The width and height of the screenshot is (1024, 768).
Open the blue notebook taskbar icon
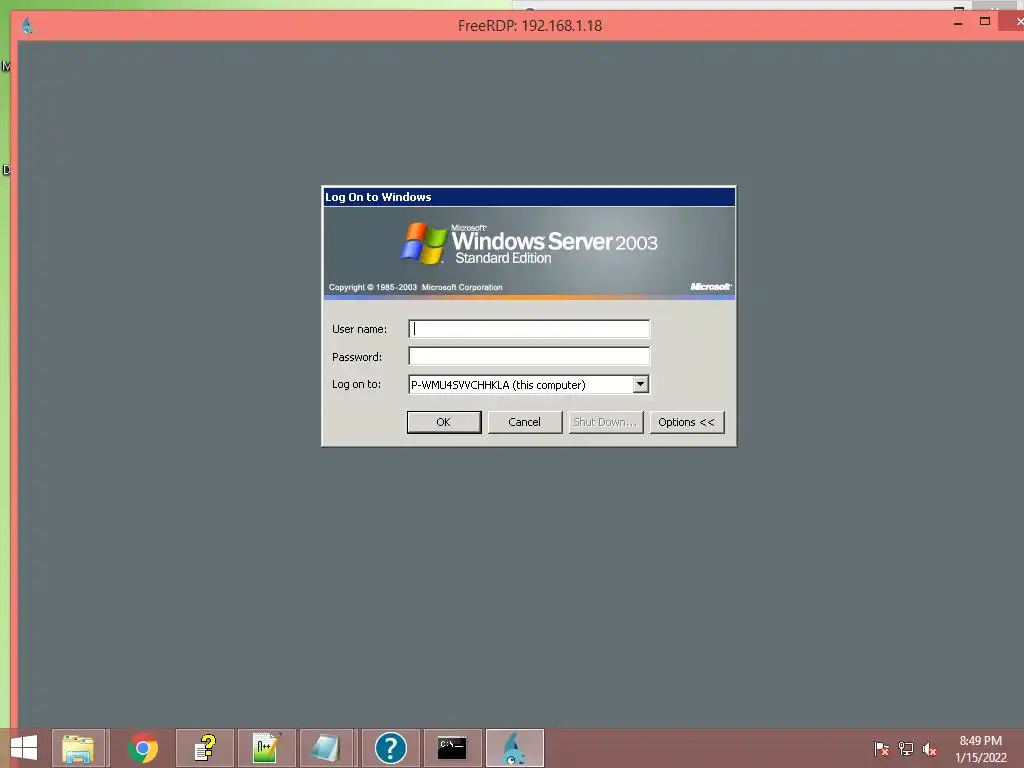(327, 748)
